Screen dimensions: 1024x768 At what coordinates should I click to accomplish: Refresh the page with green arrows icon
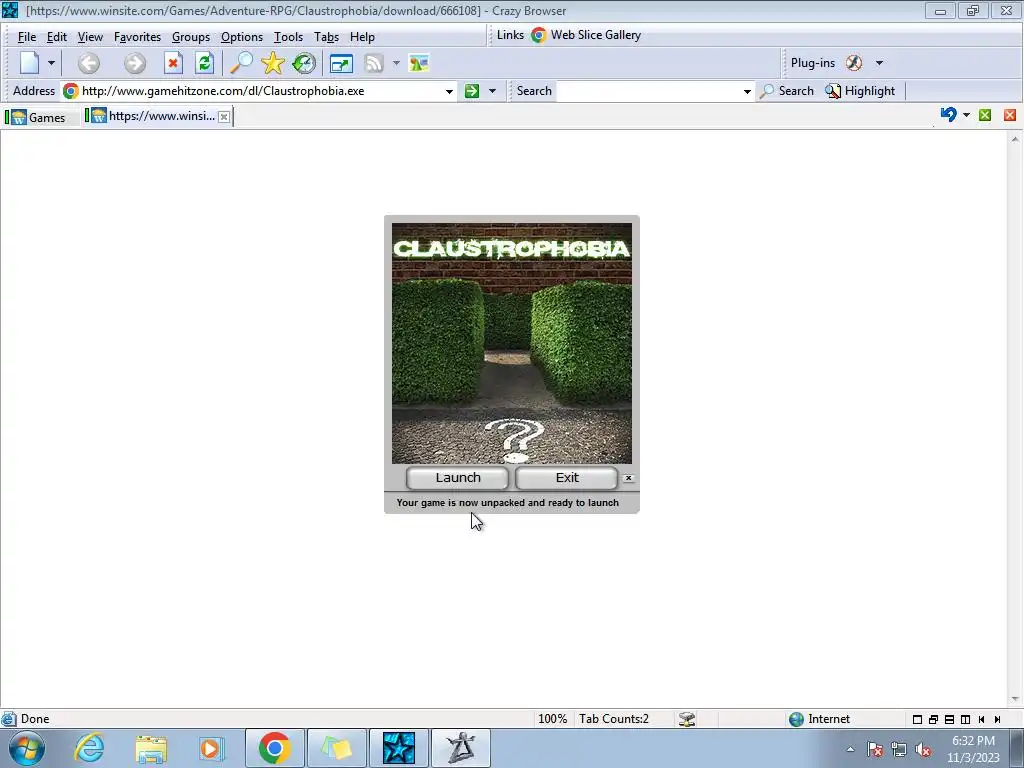(204, 63)
